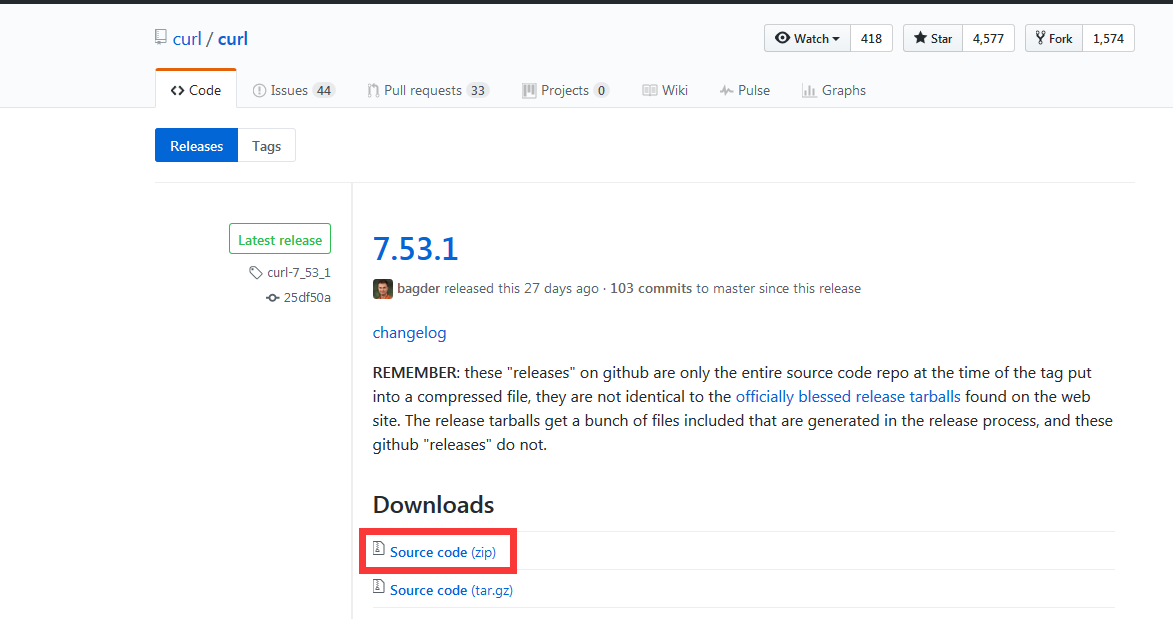Click the tar.gz file icon
The image size is (1173, 619).
379,587
